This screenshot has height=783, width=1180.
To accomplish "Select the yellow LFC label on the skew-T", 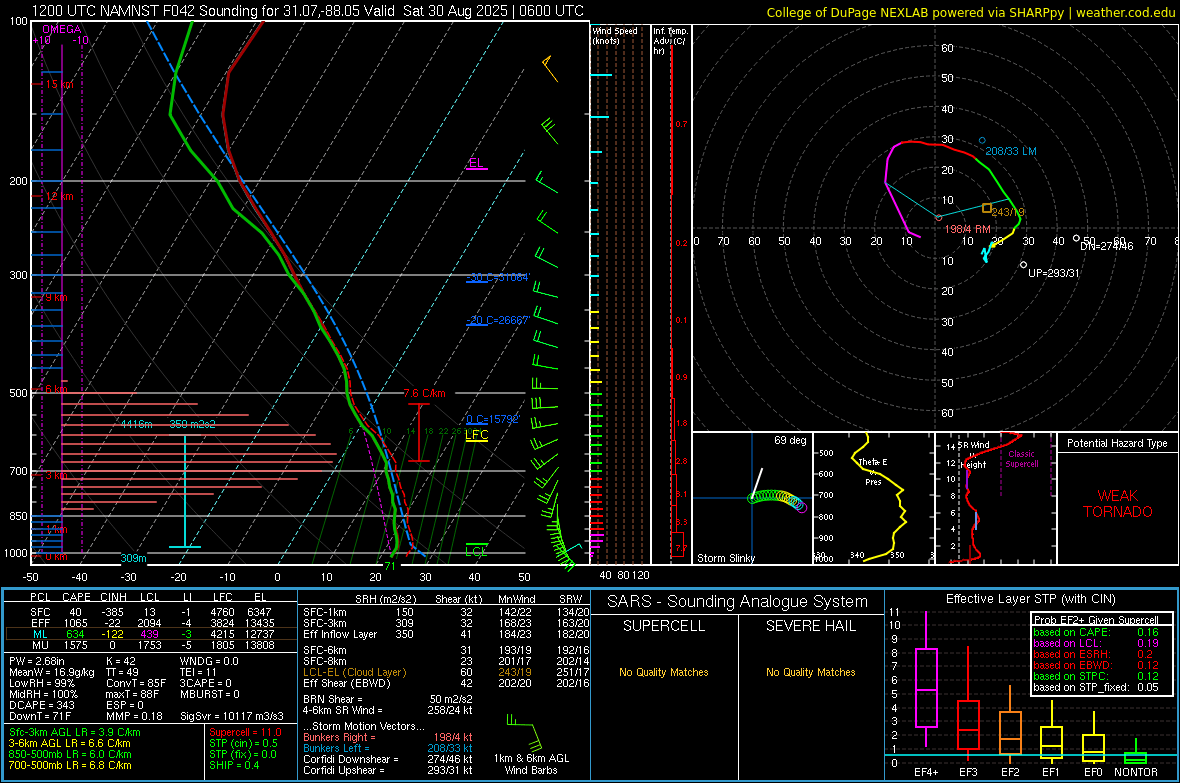I will 476,434.
